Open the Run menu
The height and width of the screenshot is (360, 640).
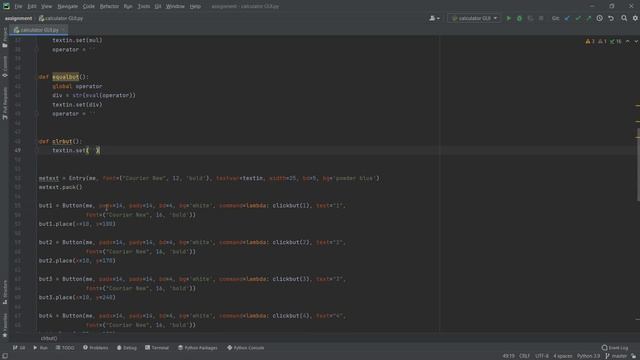[128, 7]
